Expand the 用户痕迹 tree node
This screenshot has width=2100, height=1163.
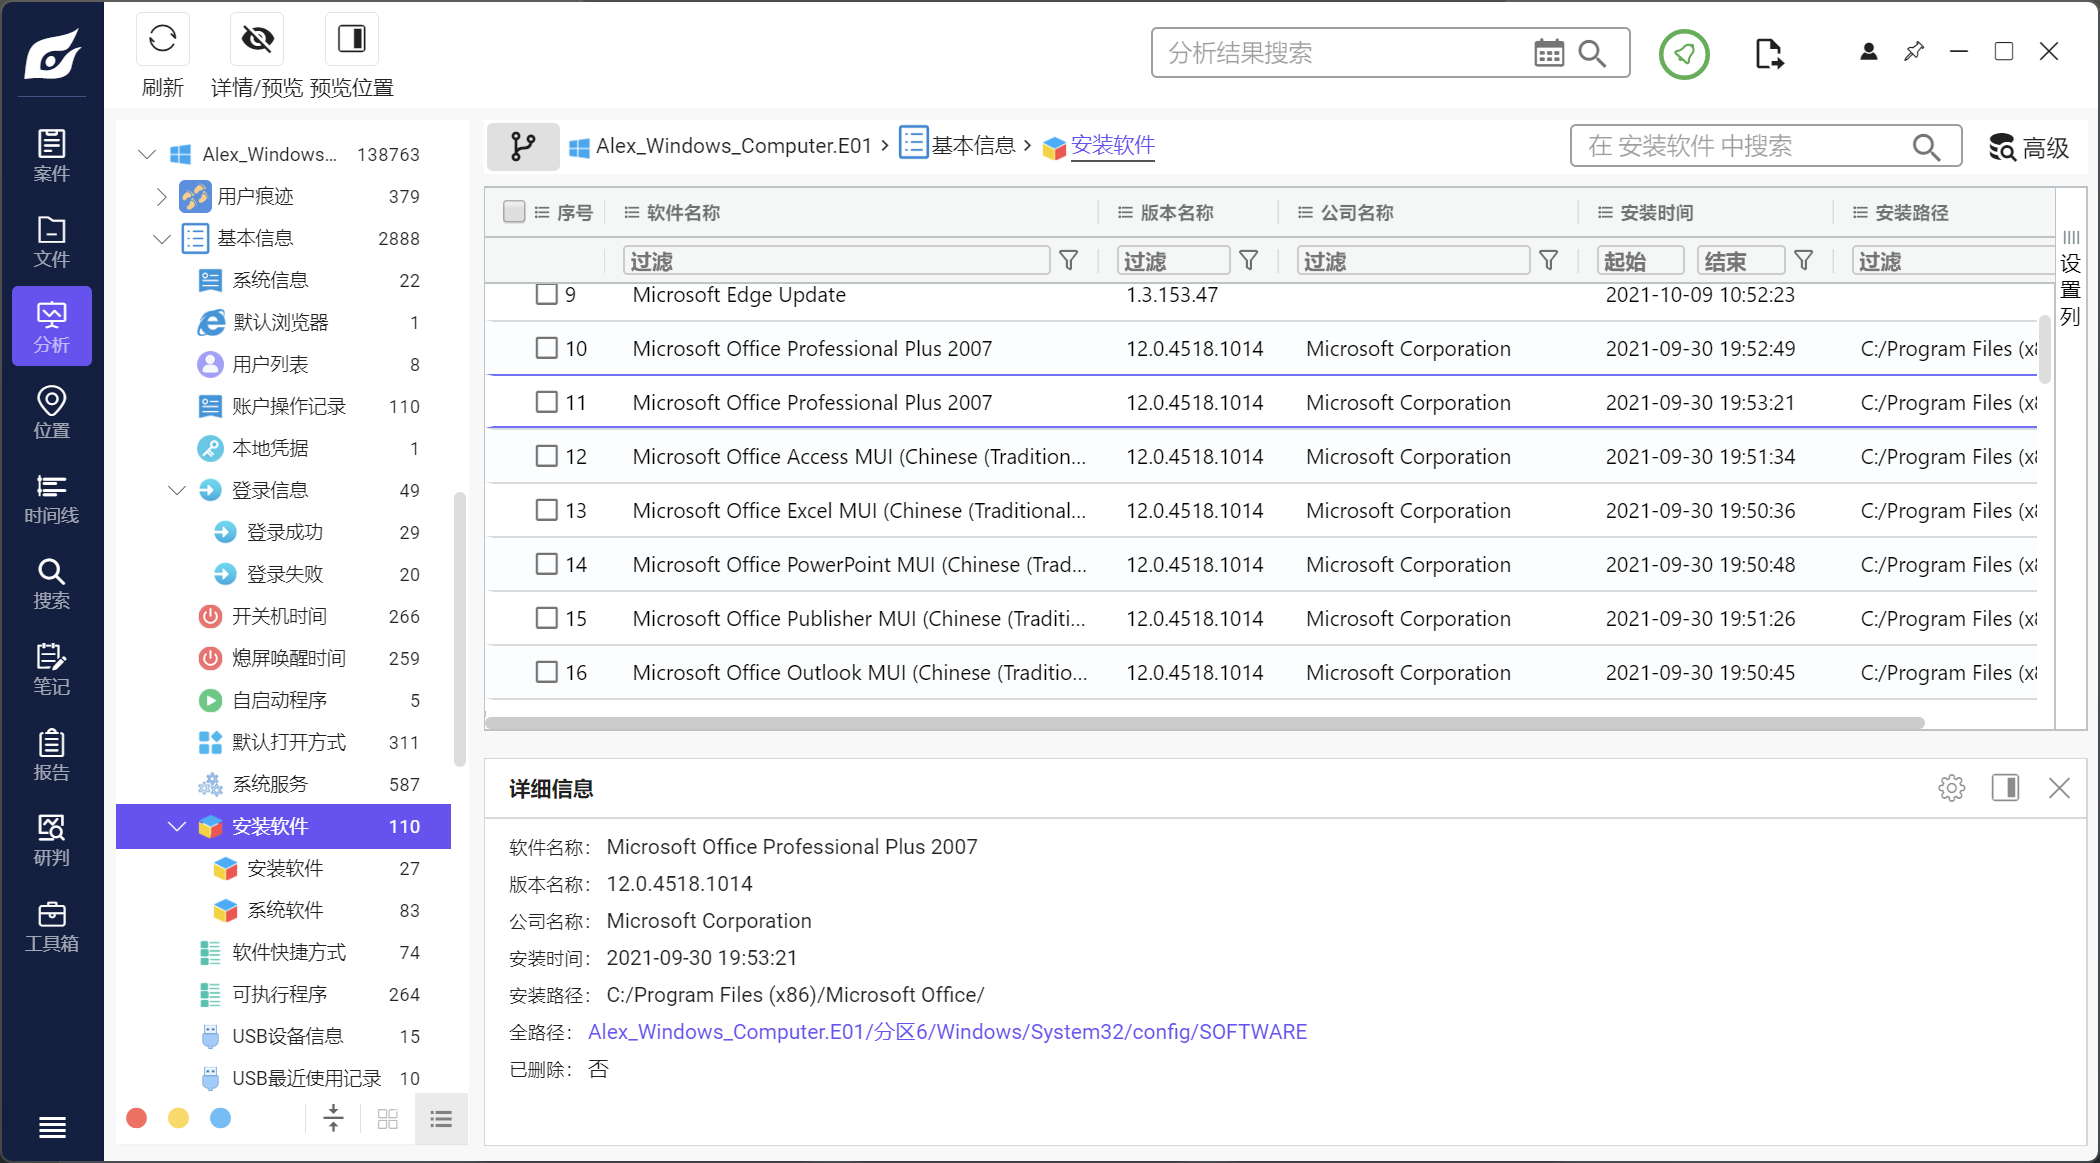[162, 196]
